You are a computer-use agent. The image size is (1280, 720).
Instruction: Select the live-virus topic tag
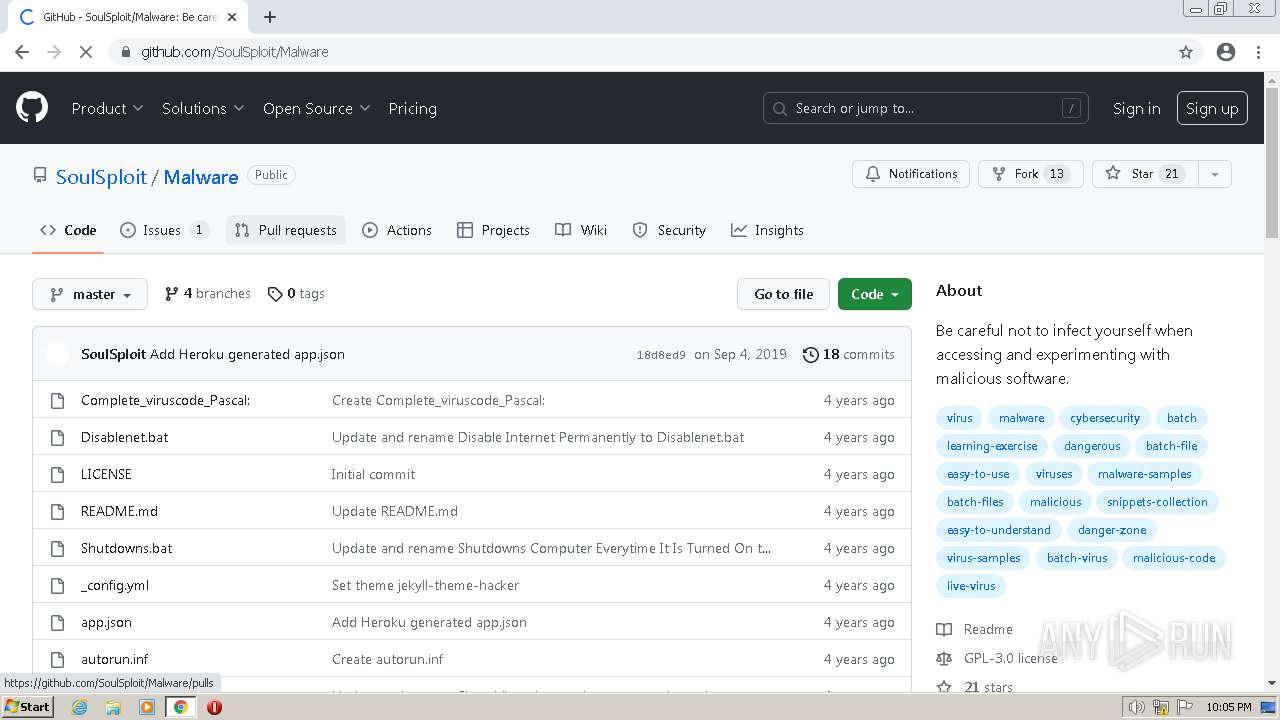[x=971, y=586]
